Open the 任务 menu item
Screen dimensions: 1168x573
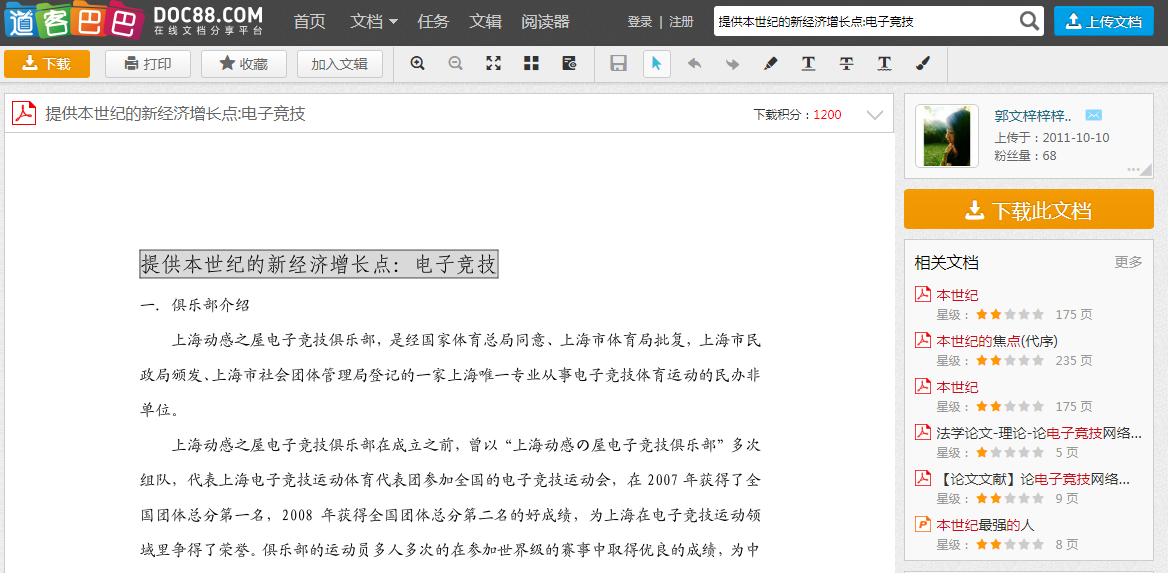pyautogui.click(x=433, y=21)
